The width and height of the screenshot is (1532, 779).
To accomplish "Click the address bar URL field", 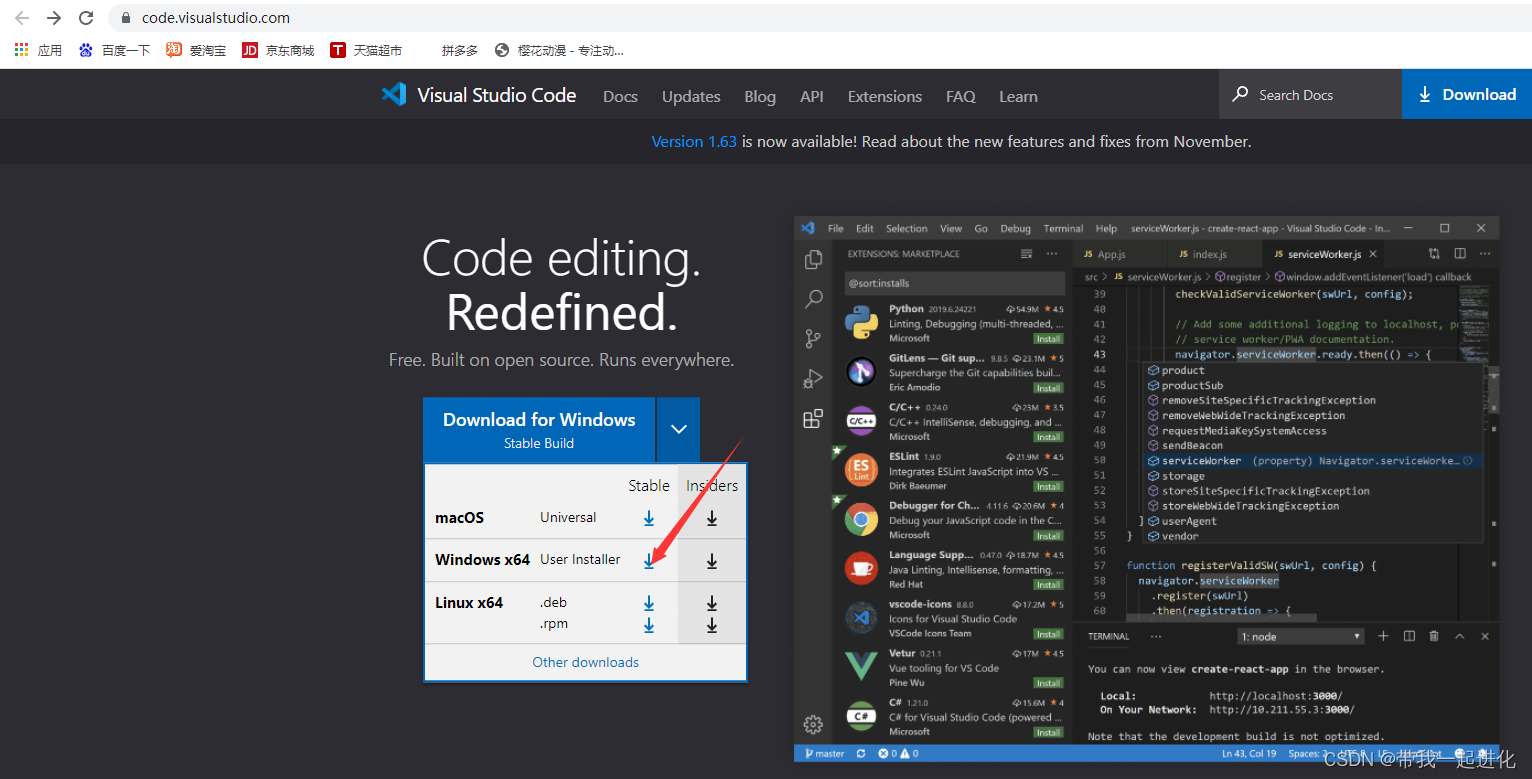I will coord(820,18).
